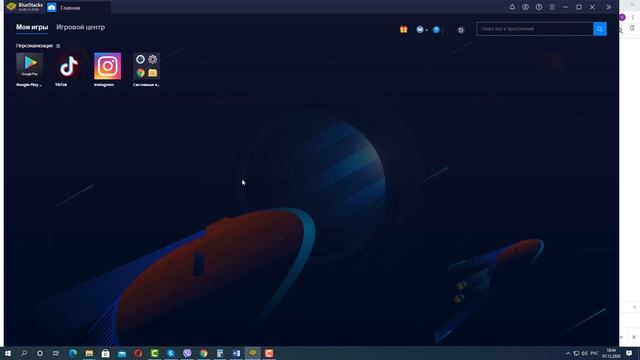This screenshot has height=360, width=640.
Task: Open the Discord community icon dropdown
Action: tap(421, 29)
